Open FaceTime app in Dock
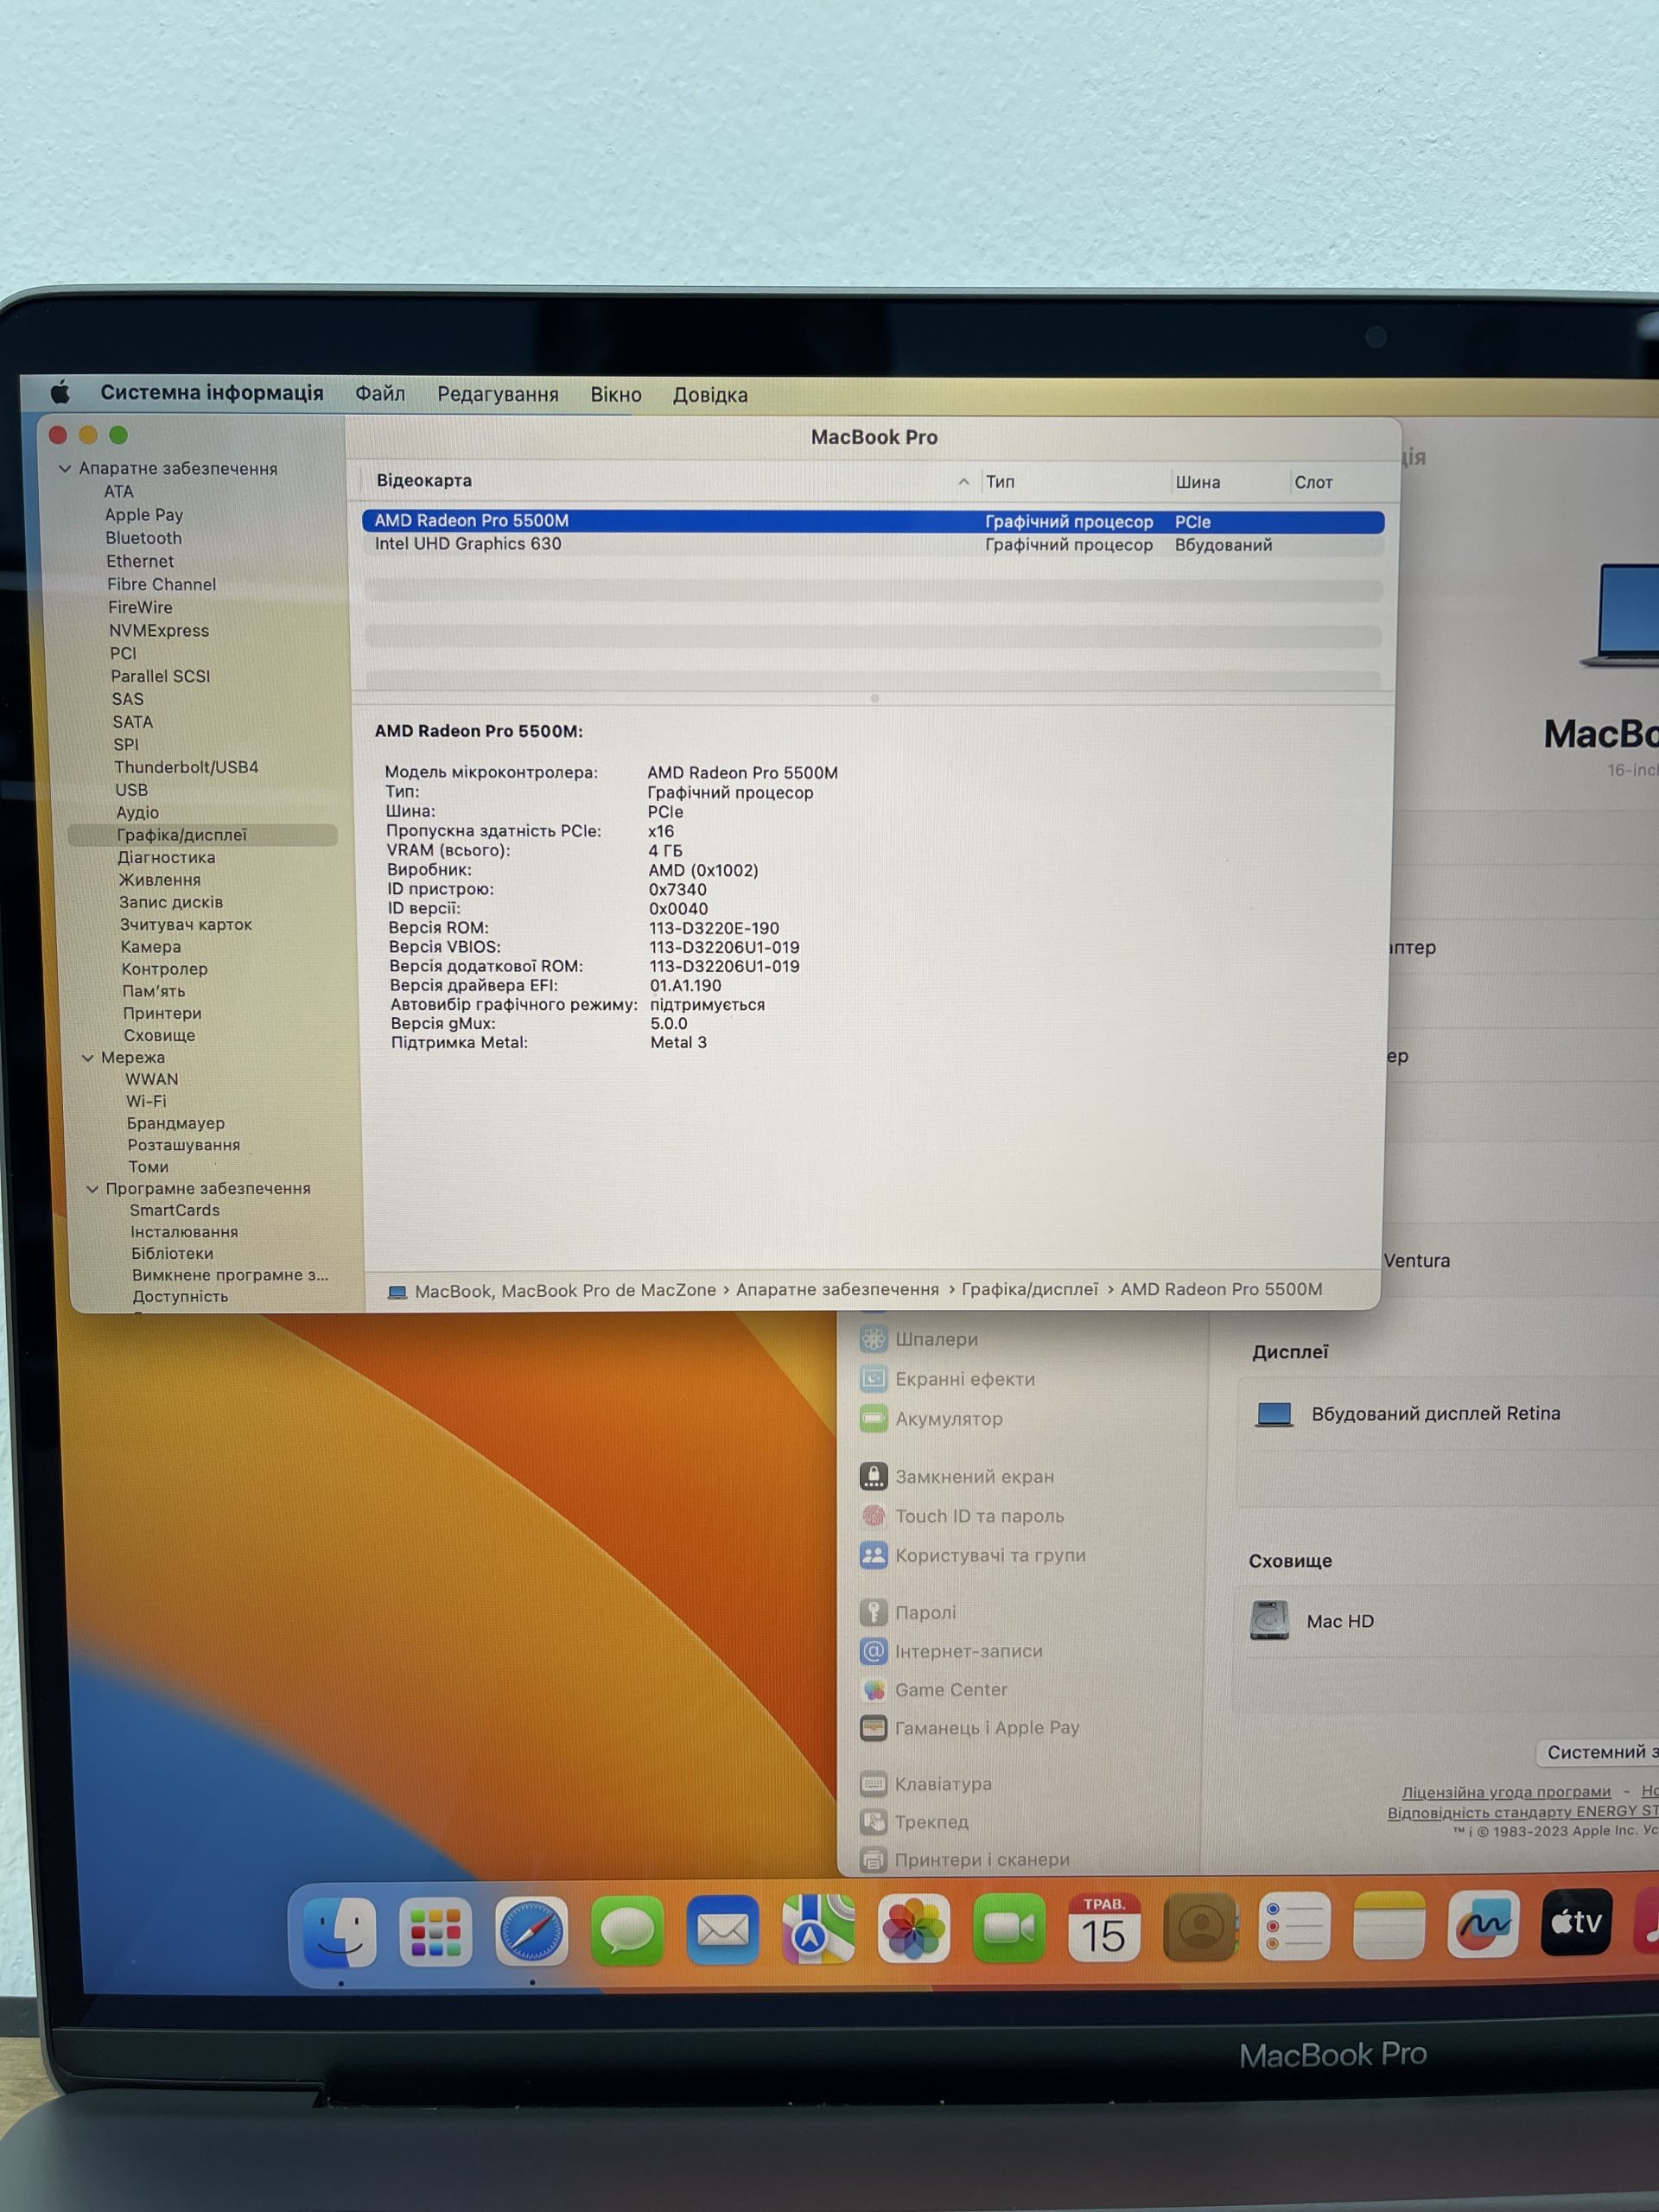Viewport: 1659px width, 2212px height. (x=1008, y=1927)
